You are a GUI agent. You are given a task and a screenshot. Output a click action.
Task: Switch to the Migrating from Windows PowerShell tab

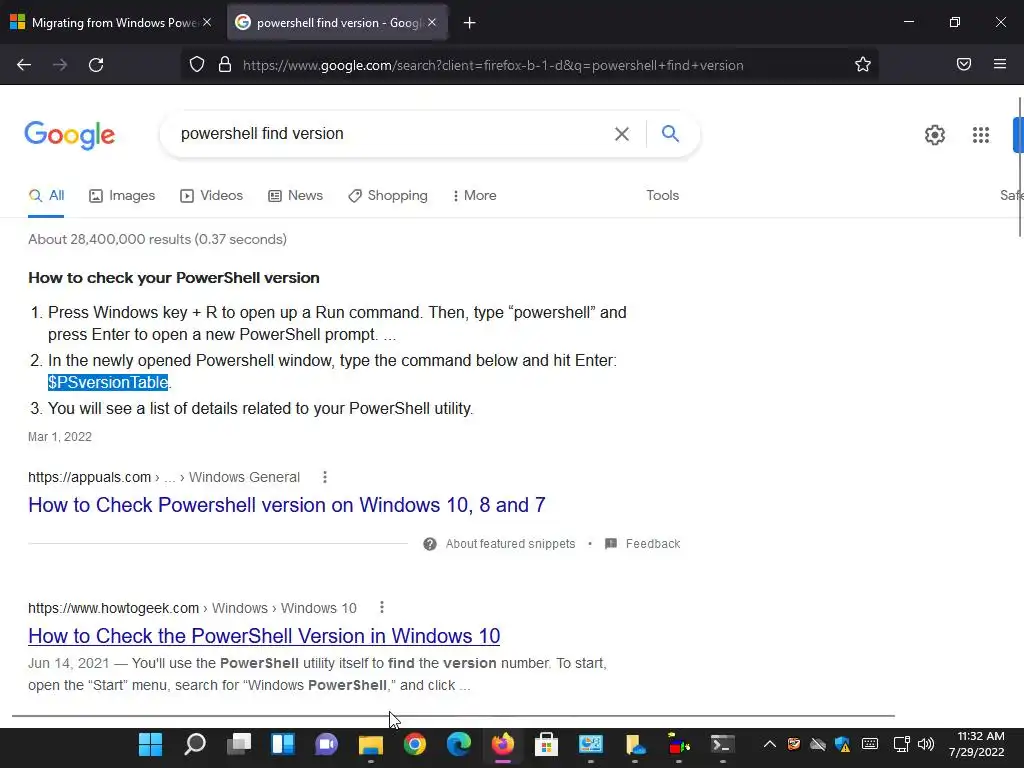[x=110, y=22]
